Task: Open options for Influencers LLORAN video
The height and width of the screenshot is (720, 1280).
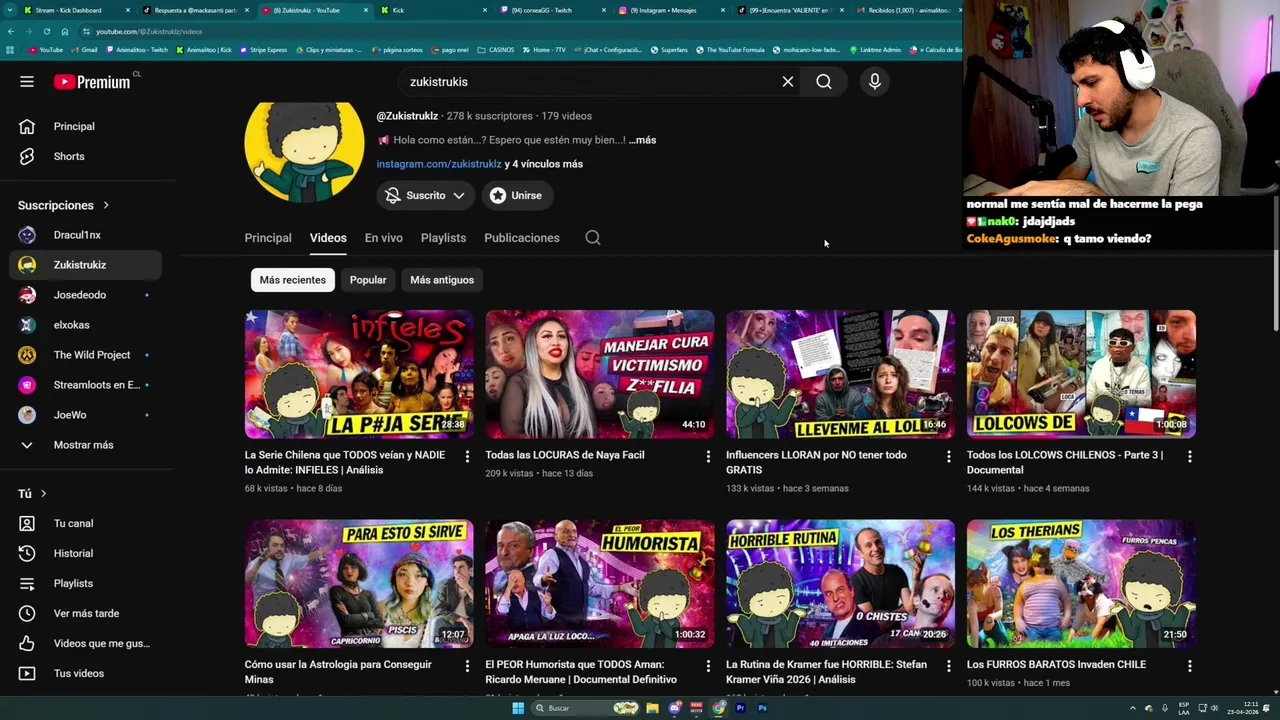Action: [x=949, y=456]
